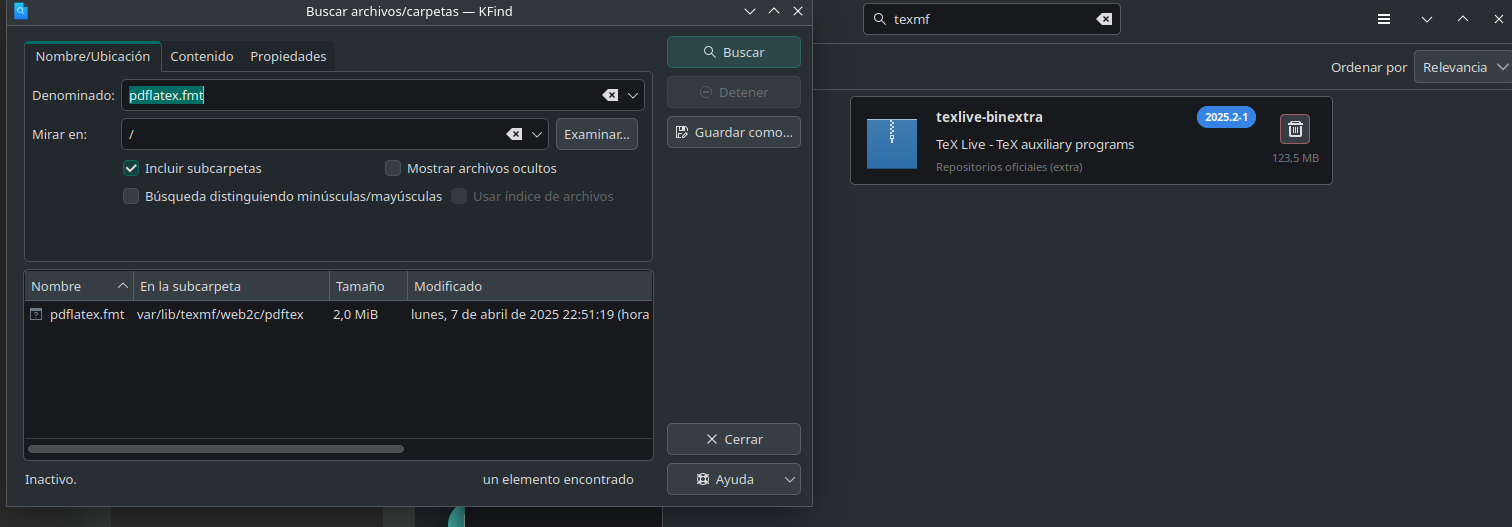This screenshot has width=1512, height=527.
Task: Click the texmf search input box
Action: pyautogui.click(x=990, y=19)
